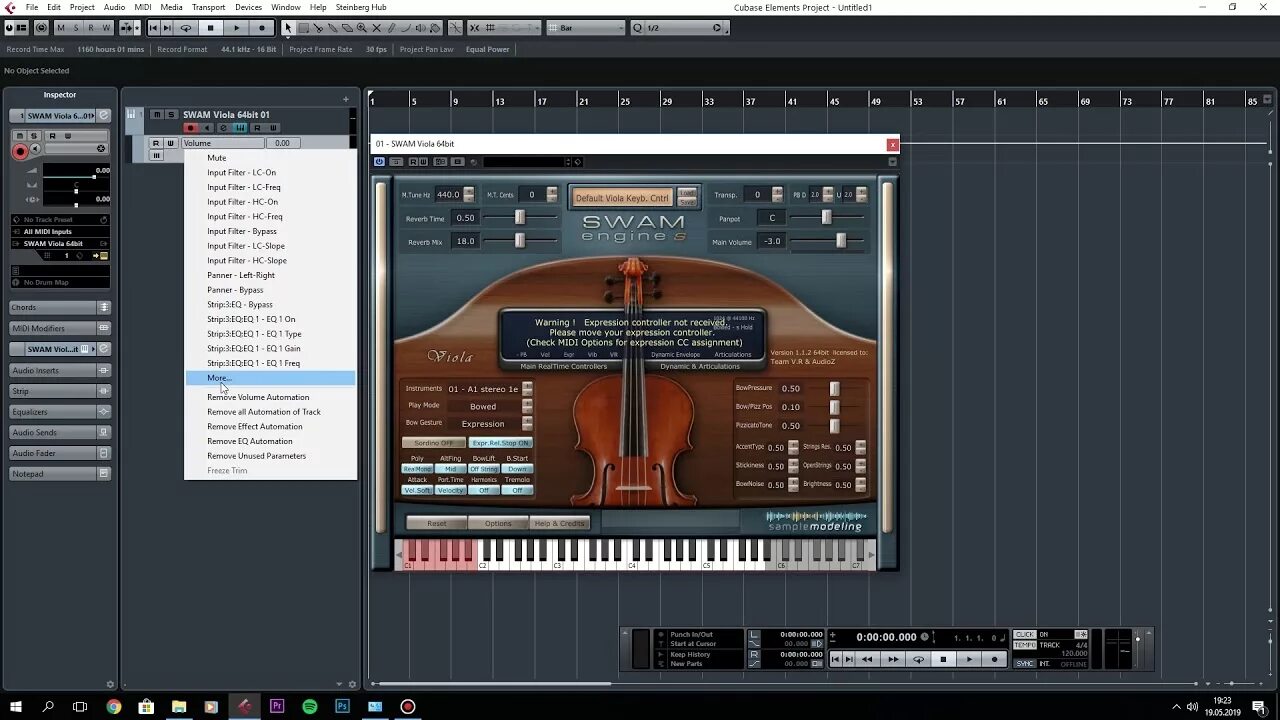The width and height of the screenshot is (1280, 720).
Task: Open the Volume automation parameter dropdown
Action: click(x=223, y=143)
